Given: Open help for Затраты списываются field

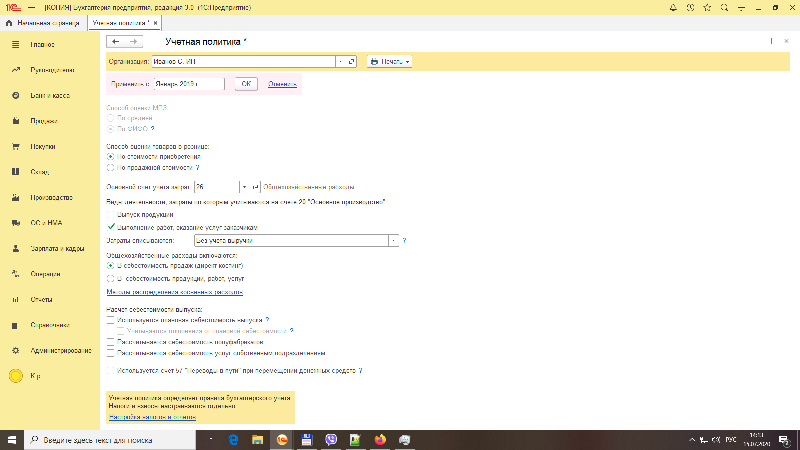Looking at the screenshot, I should point(404,240).
